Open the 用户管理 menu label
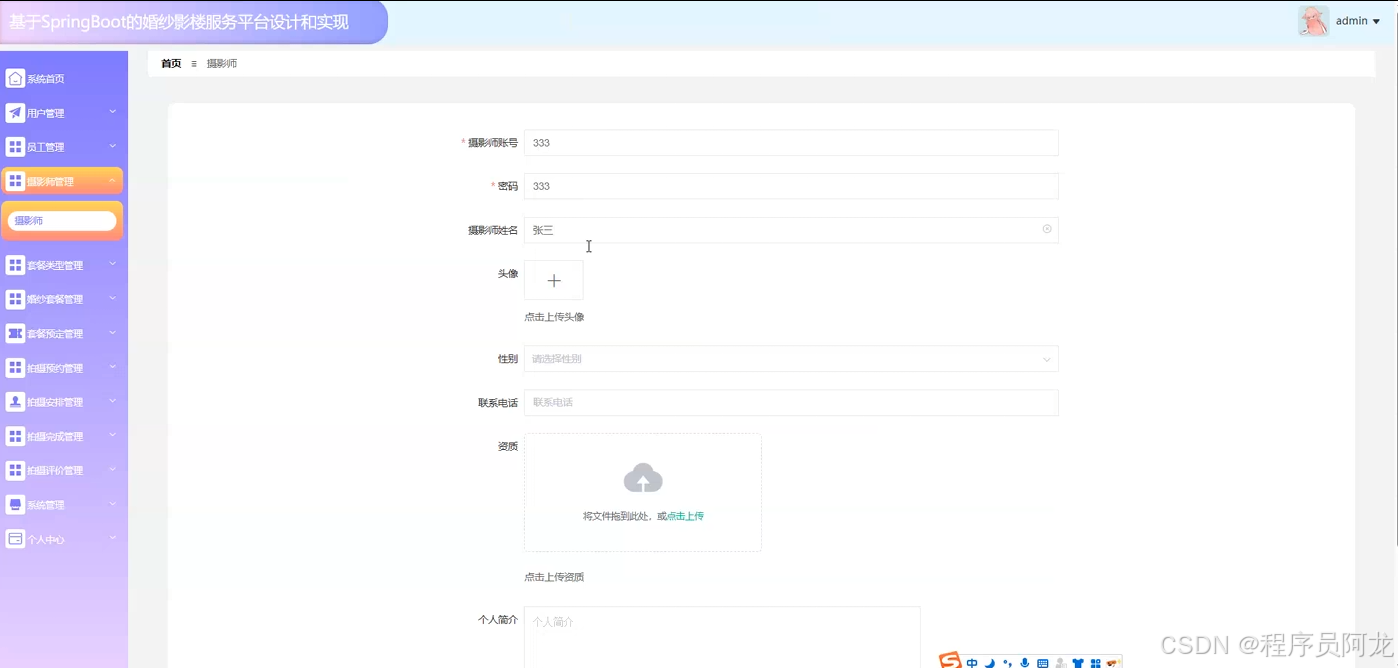The width and height of the screenshot is (1398, 668). pos(45,114)
